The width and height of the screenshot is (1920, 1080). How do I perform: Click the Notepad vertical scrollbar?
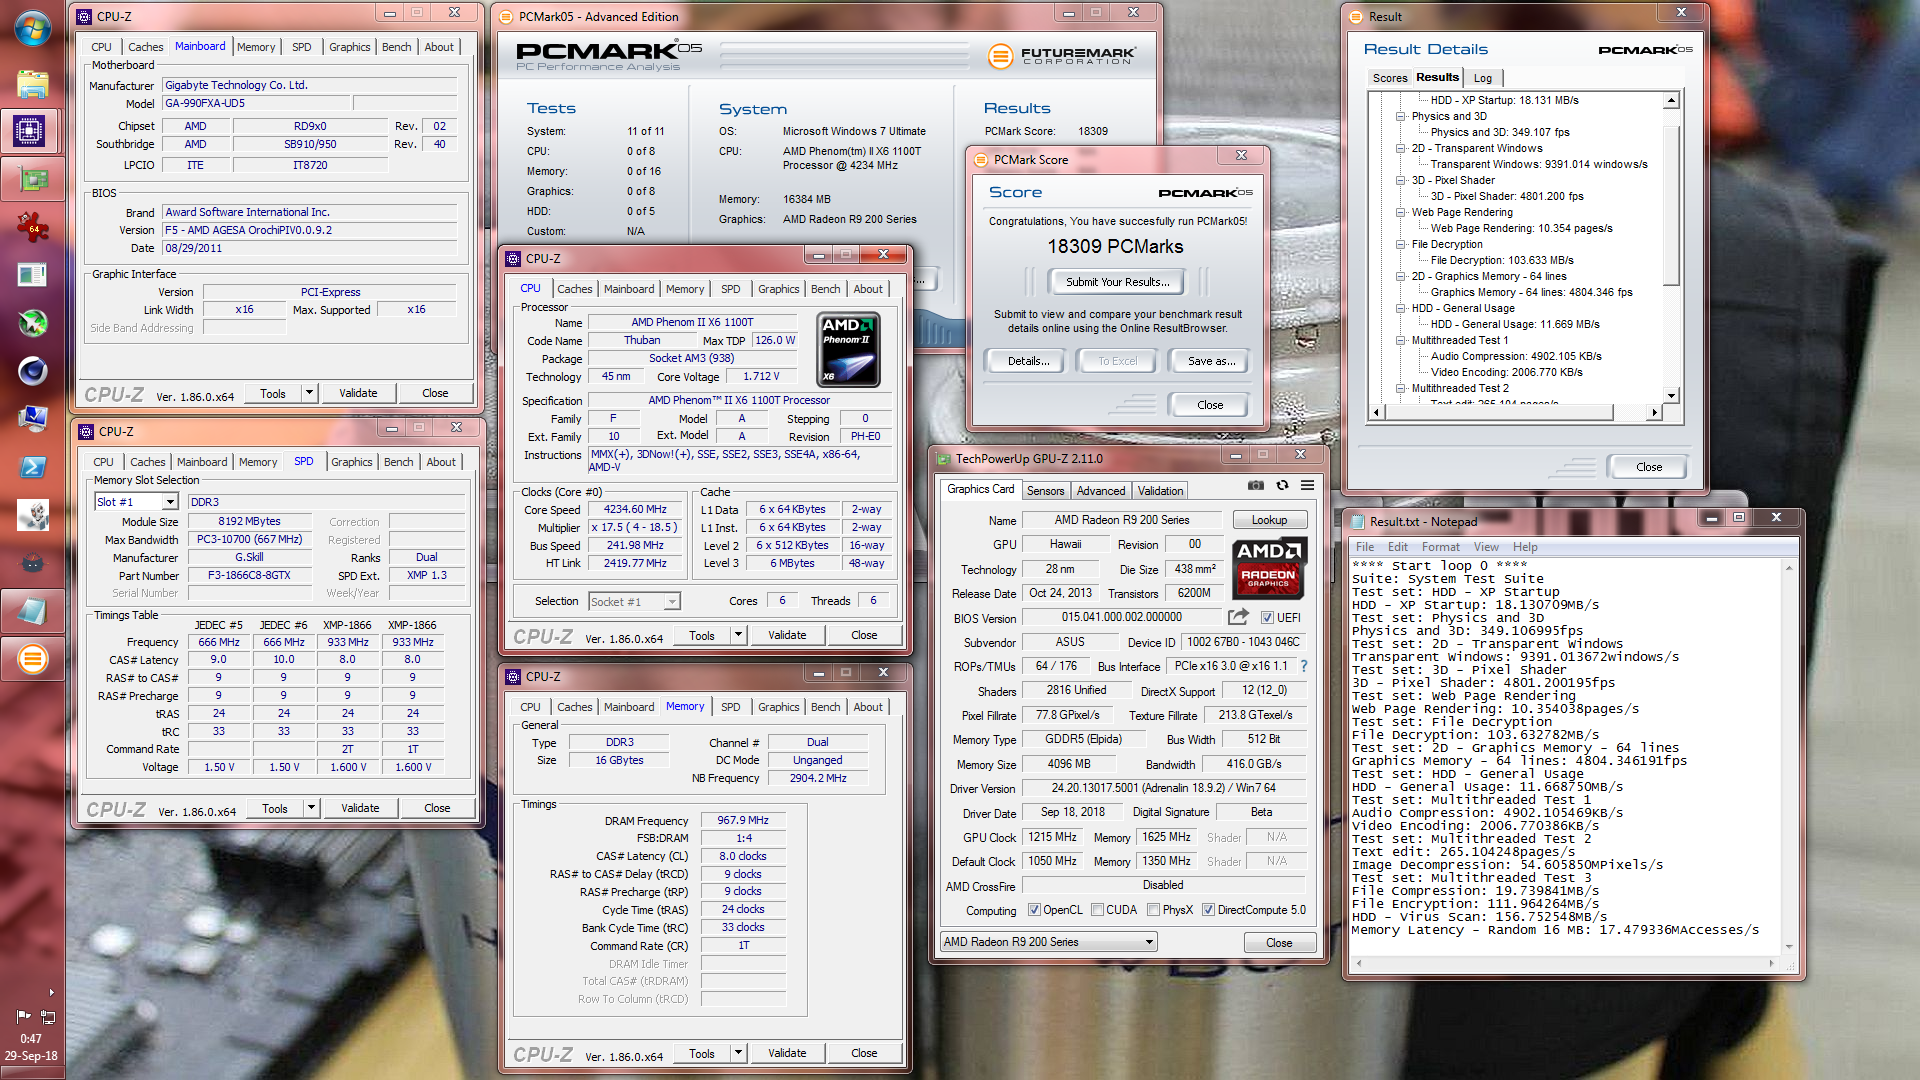[1790, 756]
